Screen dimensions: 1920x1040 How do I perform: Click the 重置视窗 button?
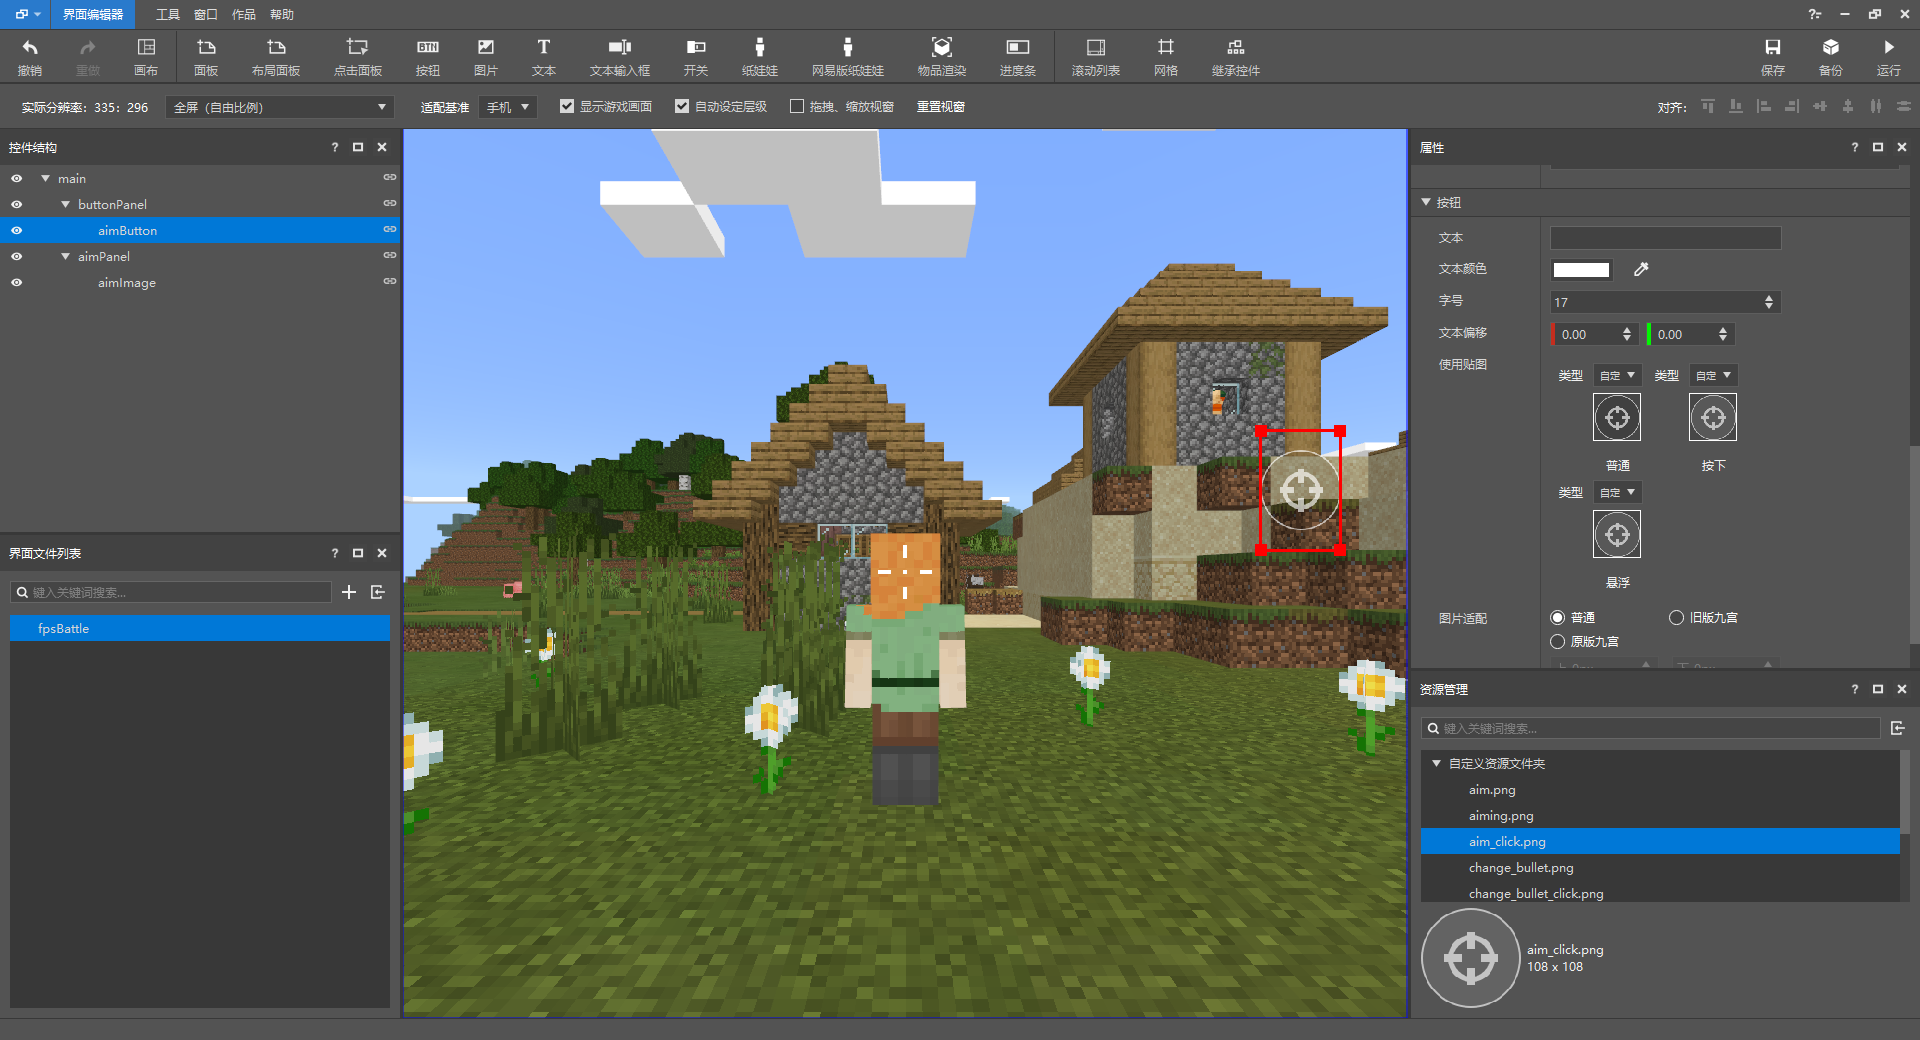pos(941,106)
